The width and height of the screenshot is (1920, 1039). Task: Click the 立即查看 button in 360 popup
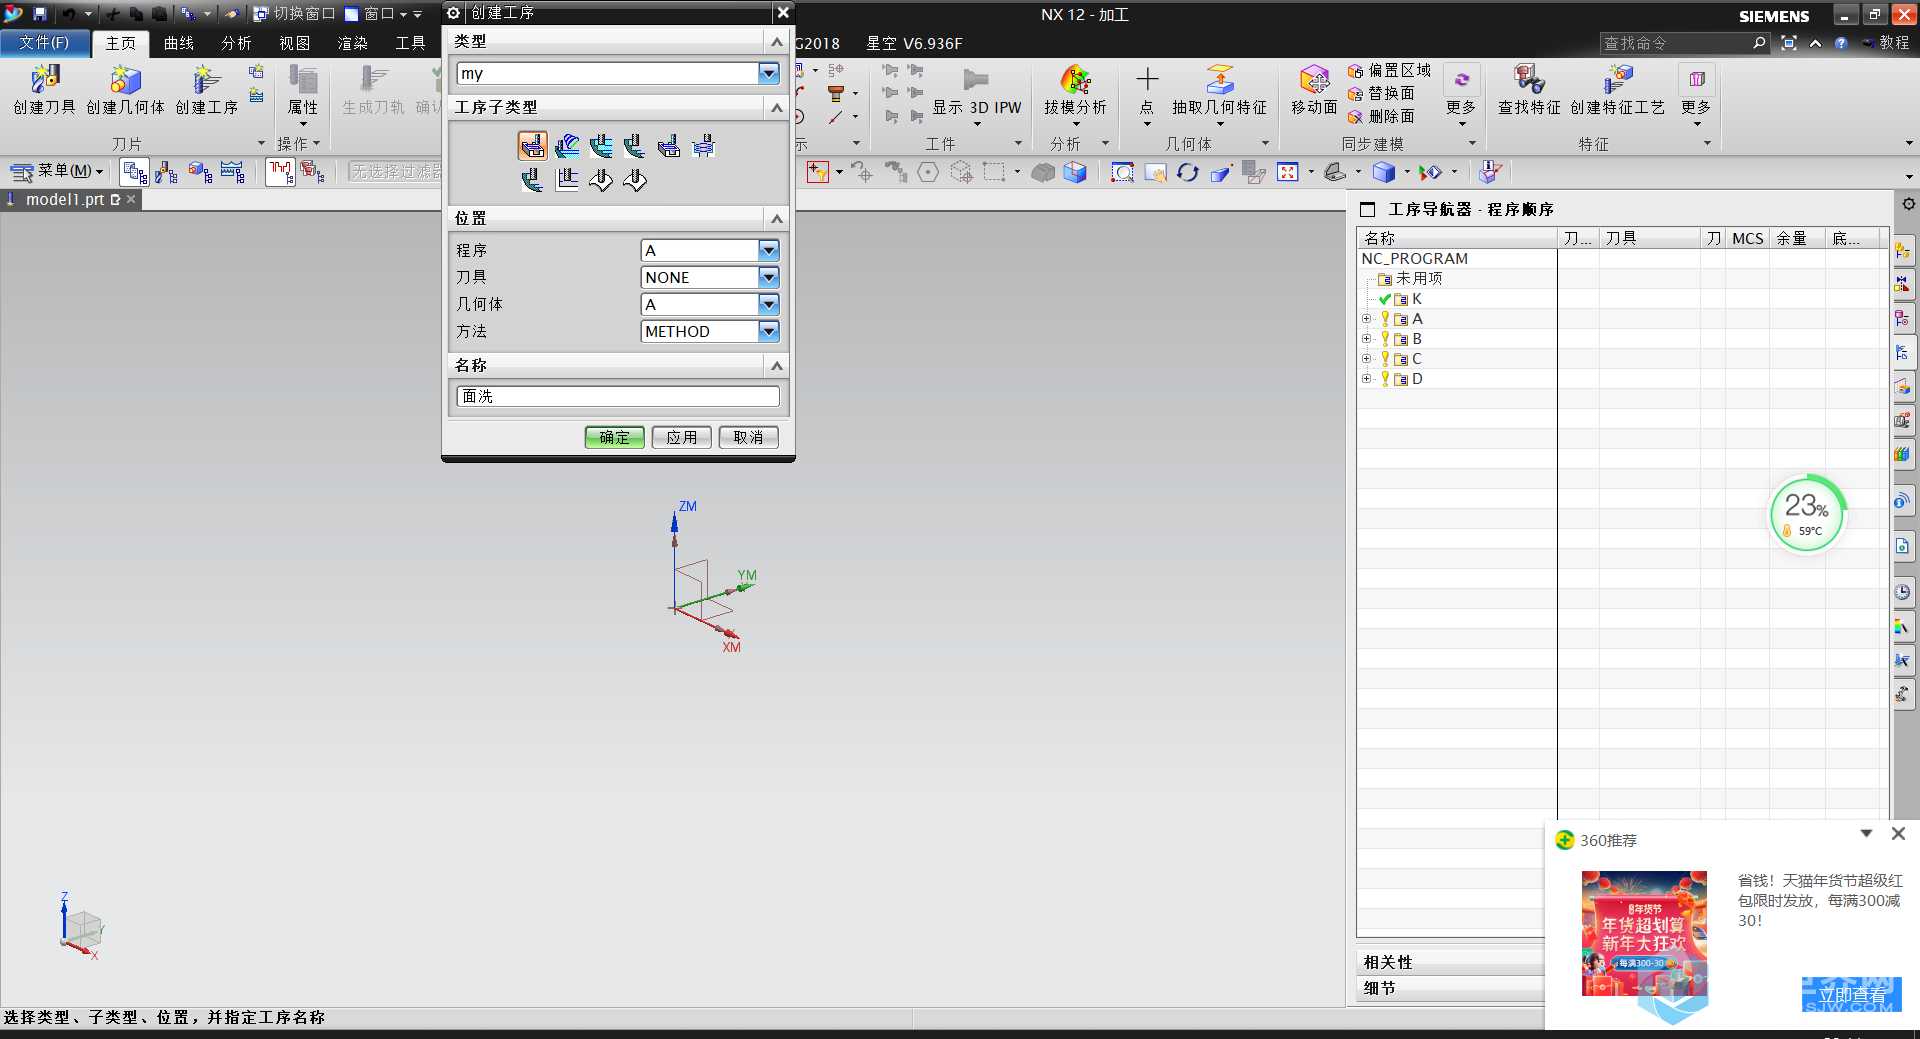(1851, 995)
